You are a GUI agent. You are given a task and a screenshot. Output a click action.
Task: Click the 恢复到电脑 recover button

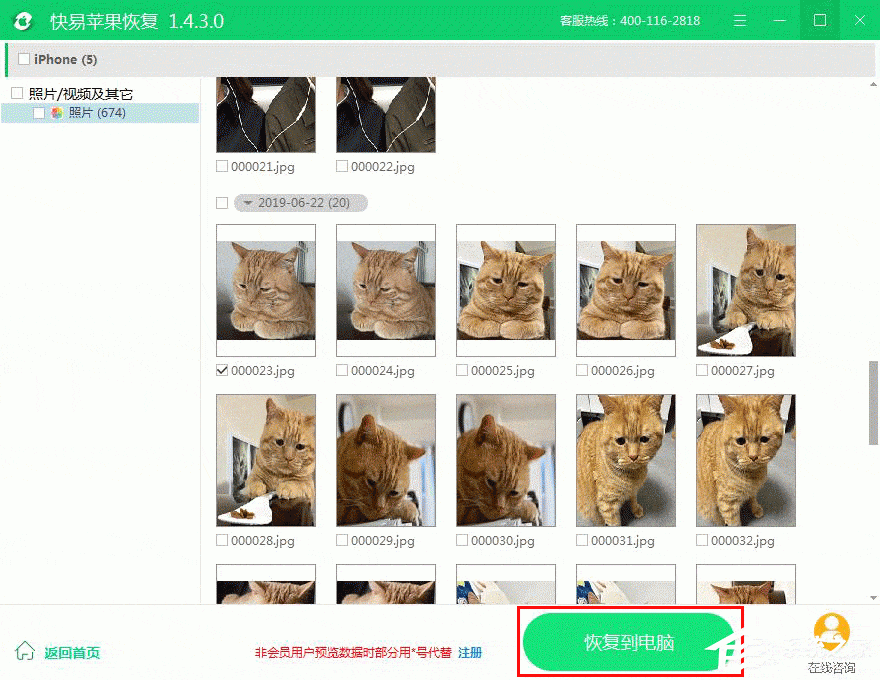pos(629,642)
